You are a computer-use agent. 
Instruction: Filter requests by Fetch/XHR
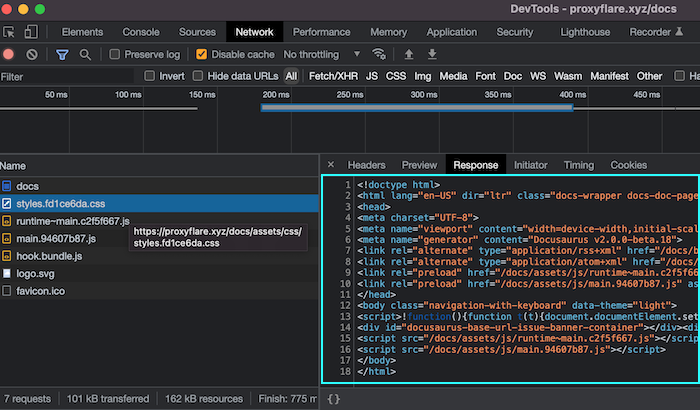333,76
